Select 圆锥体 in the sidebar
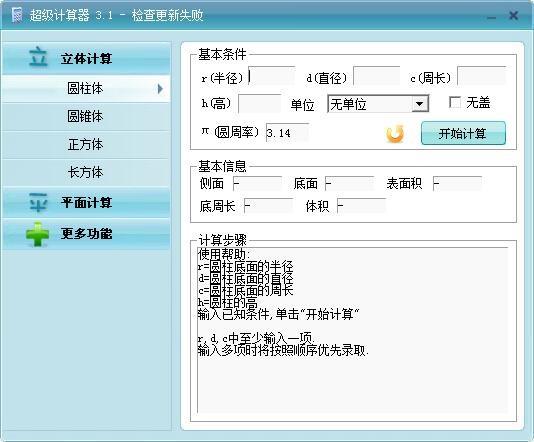 pos(86,116)
